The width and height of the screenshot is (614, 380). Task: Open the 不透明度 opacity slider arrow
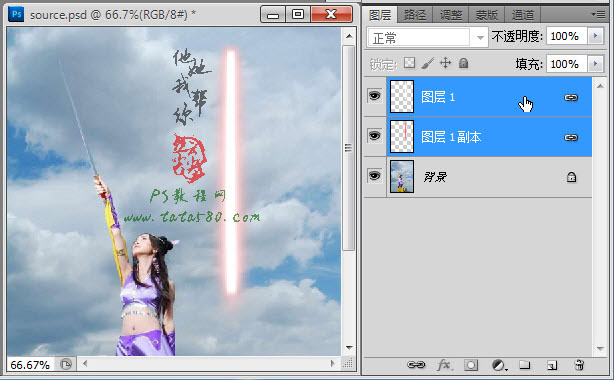click(x=596, y=36)
